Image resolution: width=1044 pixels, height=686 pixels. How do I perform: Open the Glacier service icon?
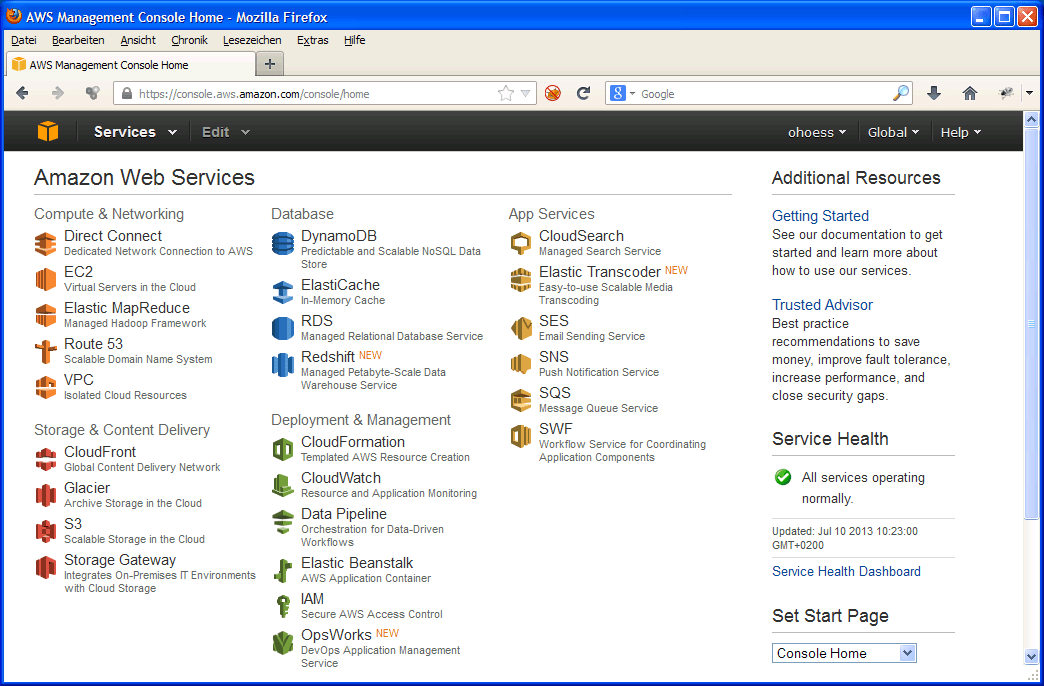pos(45,496)
